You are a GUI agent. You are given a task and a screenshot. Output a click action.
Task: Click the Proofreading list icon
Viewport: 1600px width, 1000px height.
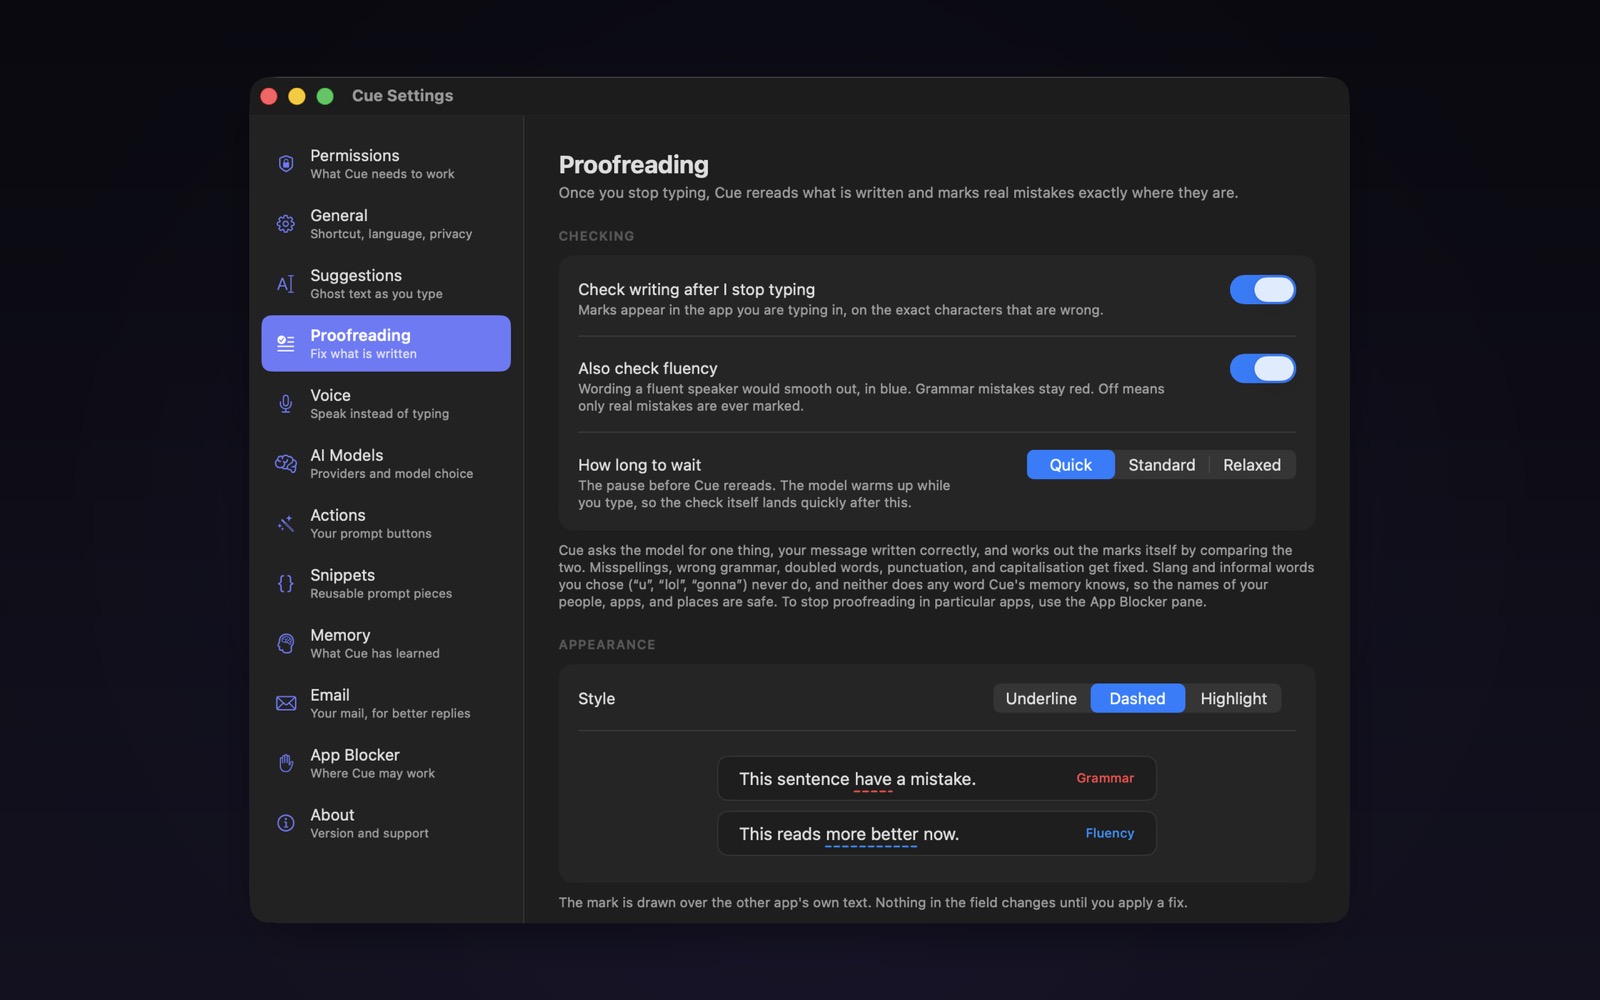[286, 343]
